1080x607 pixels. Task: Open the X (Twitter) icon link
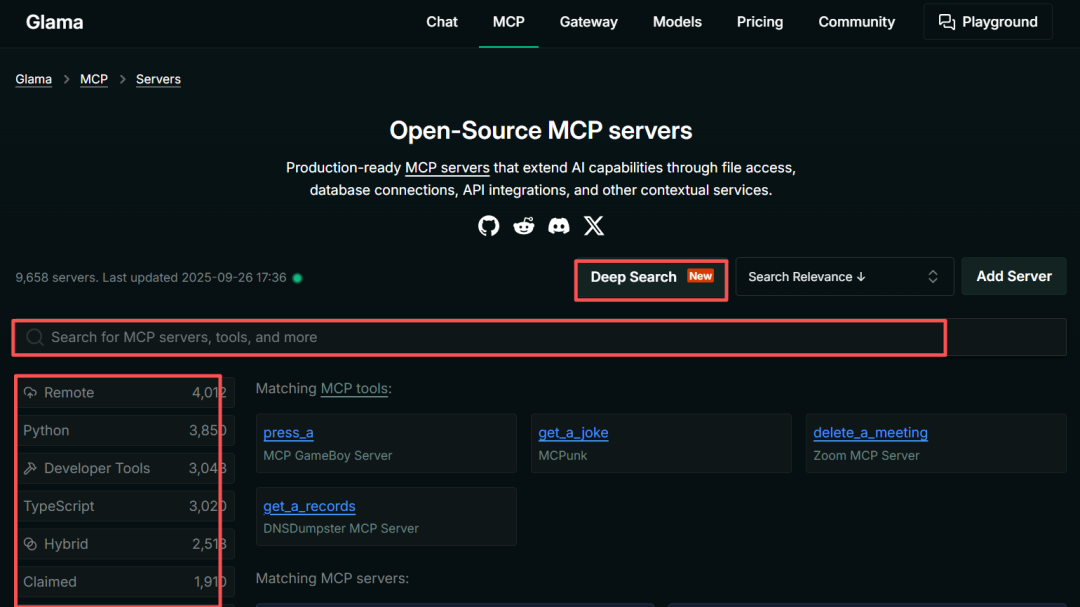(x=594, y=226)
